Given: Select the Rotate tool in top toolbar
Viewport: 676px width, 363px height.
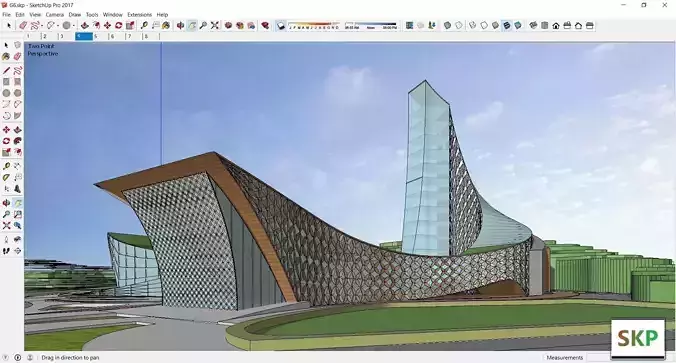Looking at the screenshot, I should coord(119,25).
